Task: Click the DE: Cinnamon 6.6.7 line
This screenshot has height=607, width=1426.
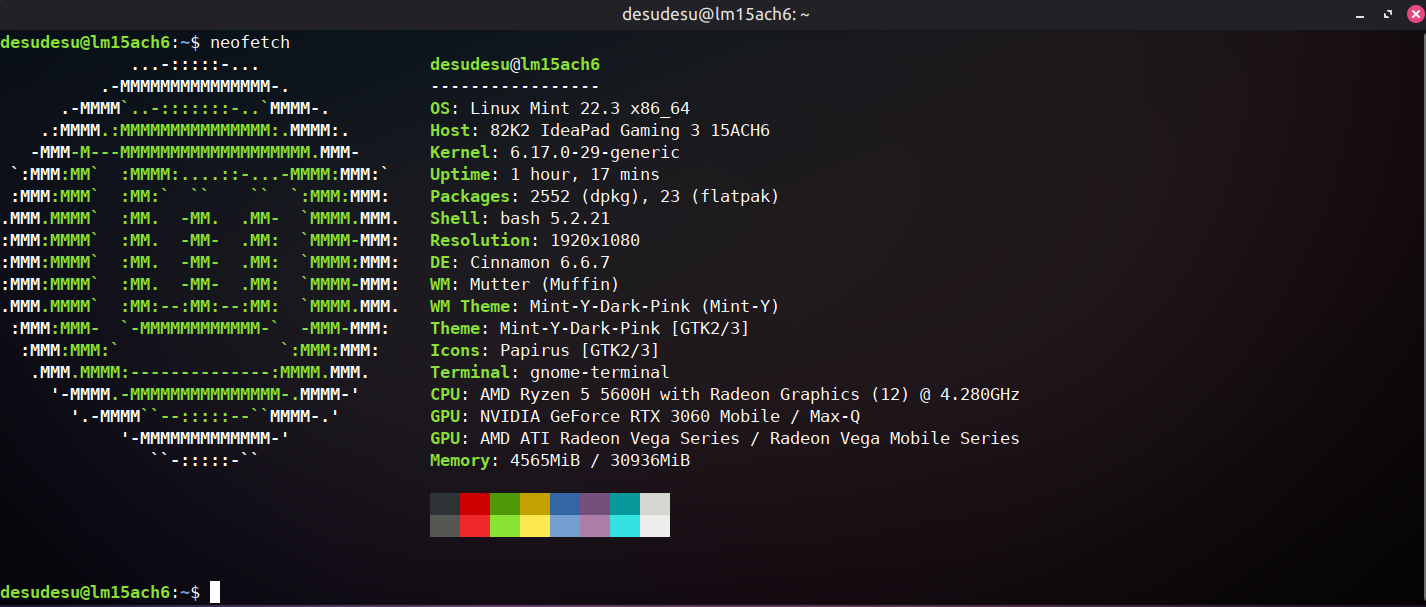Action: tap(520, 262)
